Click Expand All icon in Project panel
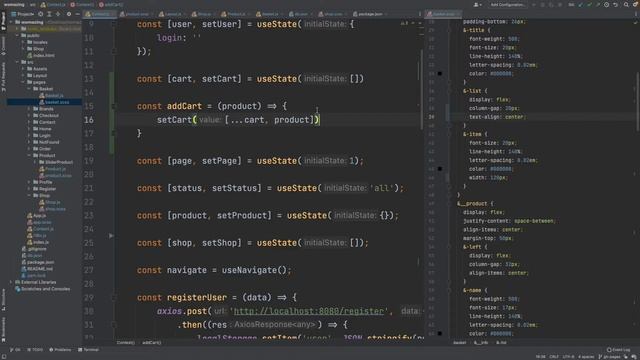640x360 pixels. point(49,14)
